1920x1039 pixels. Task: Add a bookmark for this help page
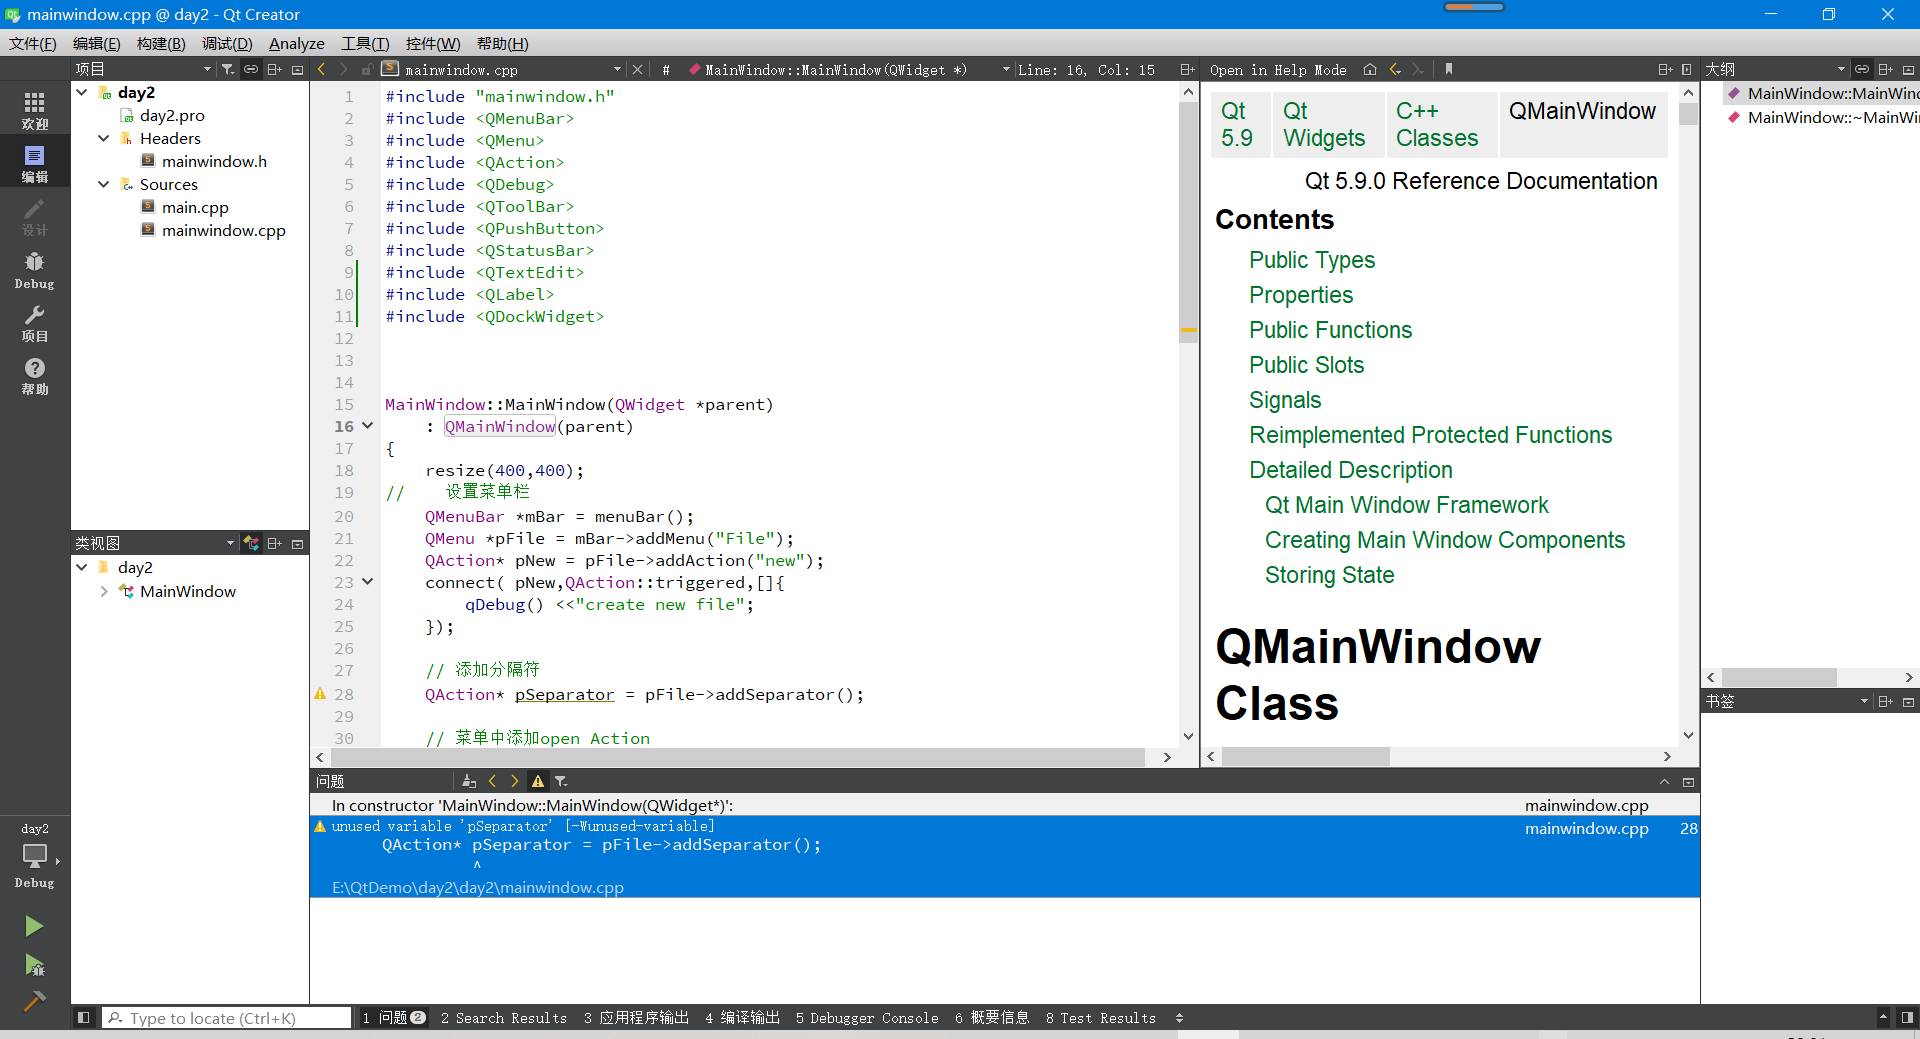click(1449, 69)
